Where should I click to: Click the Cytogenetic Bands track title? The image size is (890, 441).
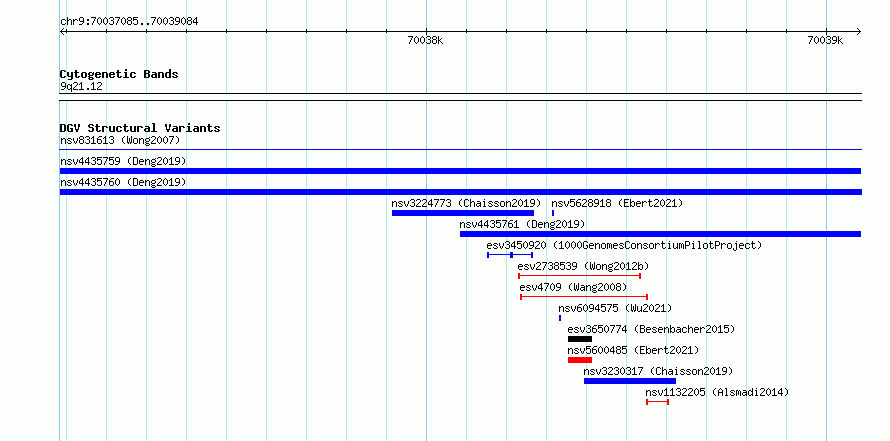click(119, 74)
